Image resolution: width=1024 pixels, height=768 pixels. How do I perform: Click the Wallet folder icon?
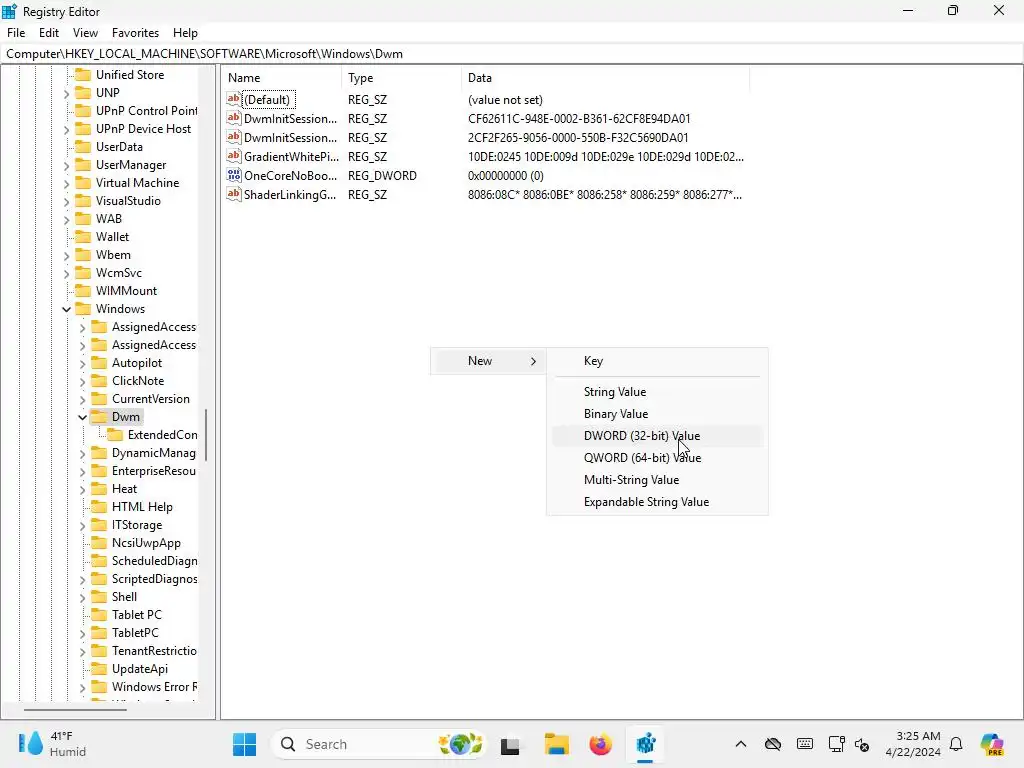[x=83, y=236]
